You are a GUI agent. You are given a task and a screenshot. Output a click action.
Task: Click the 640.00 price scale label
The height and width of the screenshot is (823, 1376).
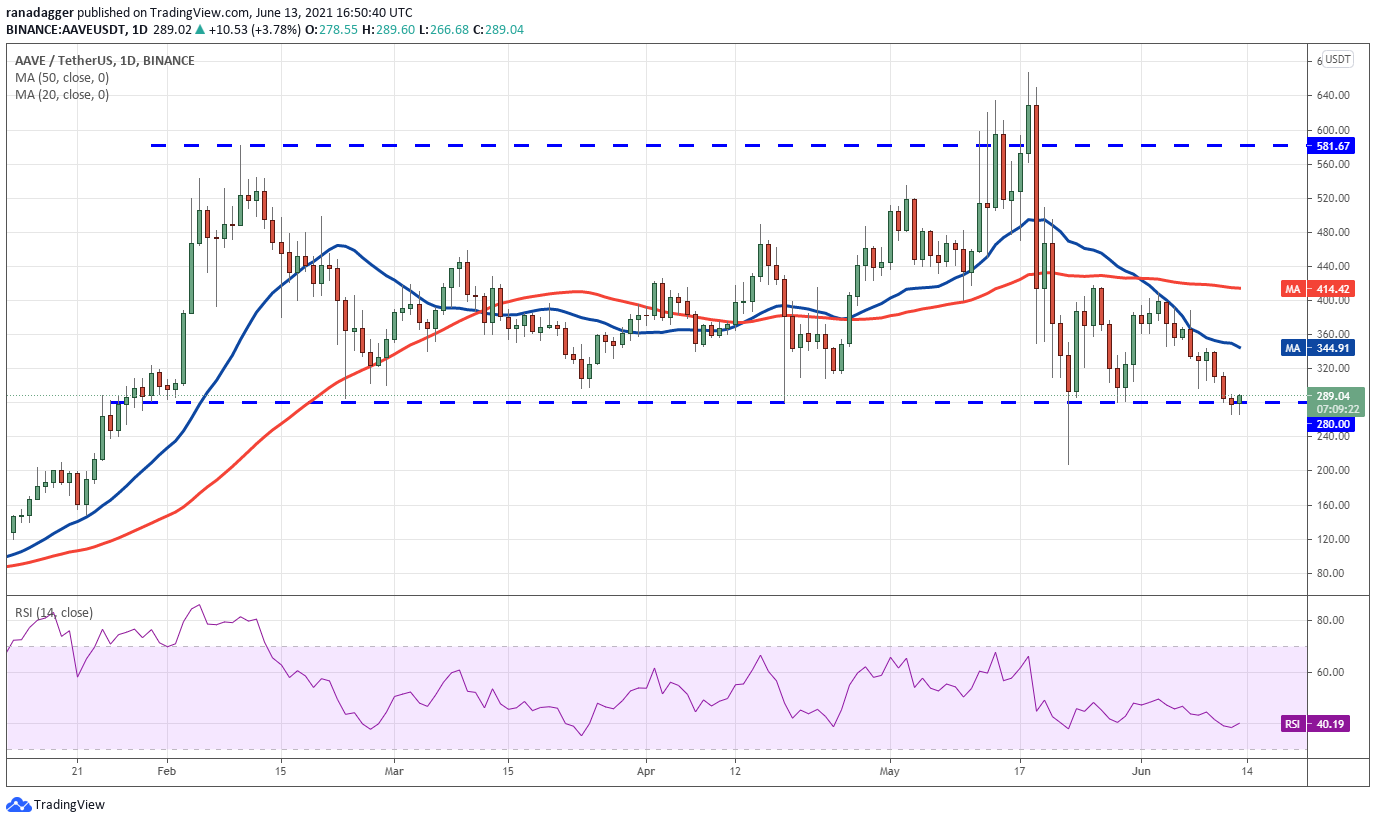(1335, 96)
